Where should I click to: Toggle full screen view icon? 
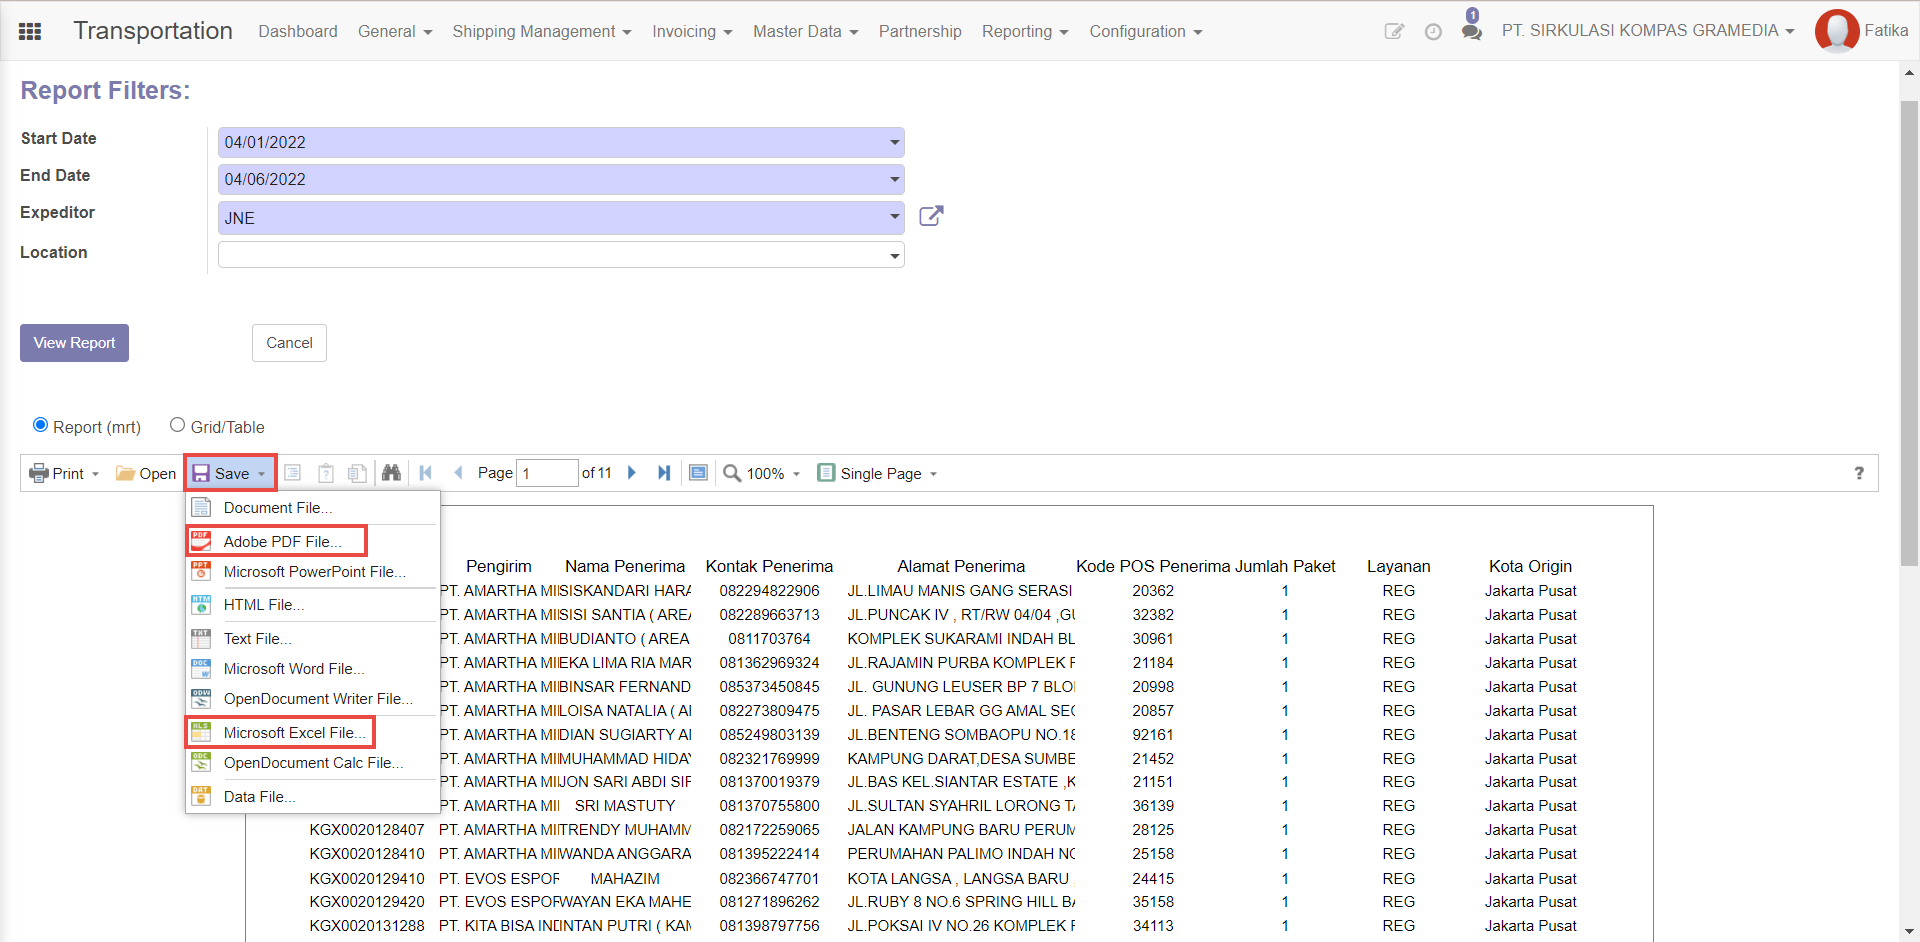698,473
